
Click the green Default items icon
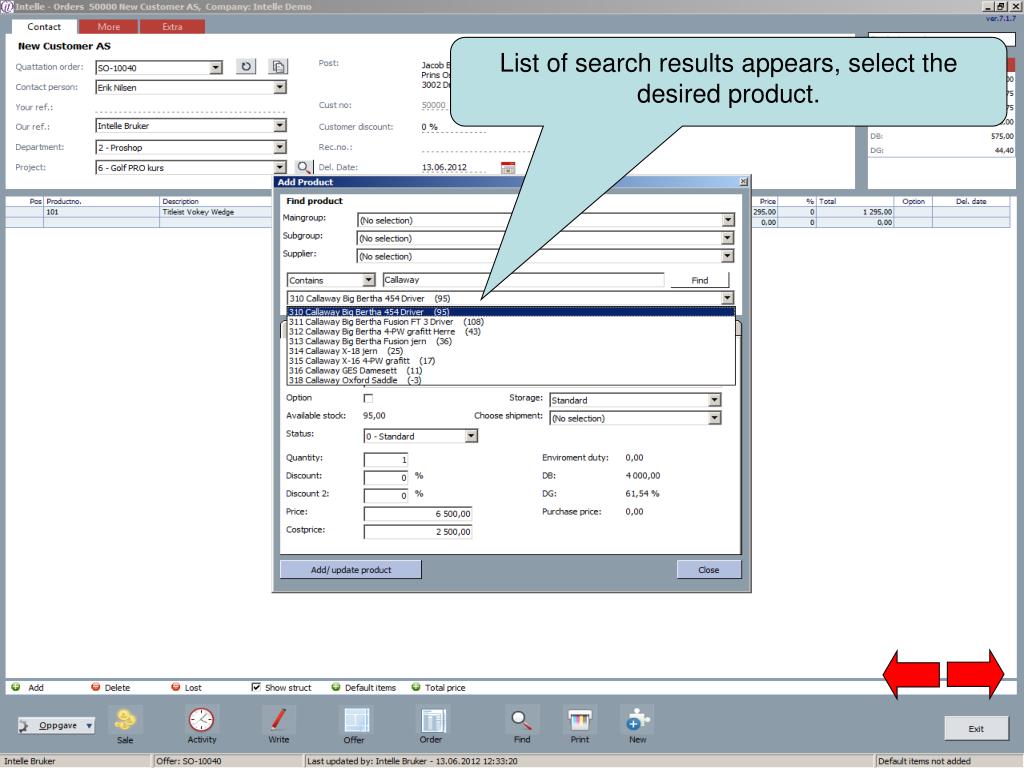coord(336,687)
